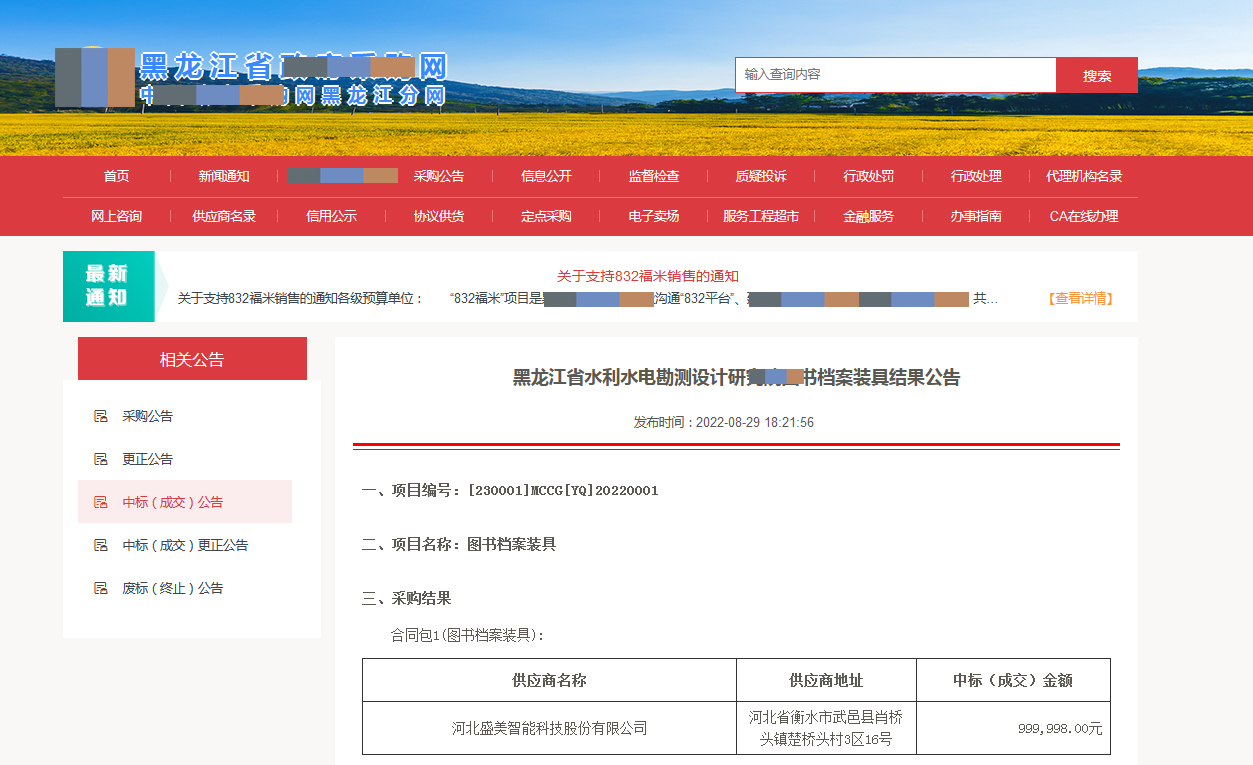Screen dimensions: 1253x765
Task: Click the icon beside 中标（成交）更正公告
Action: pyautogui.click(x=100, y=545)
